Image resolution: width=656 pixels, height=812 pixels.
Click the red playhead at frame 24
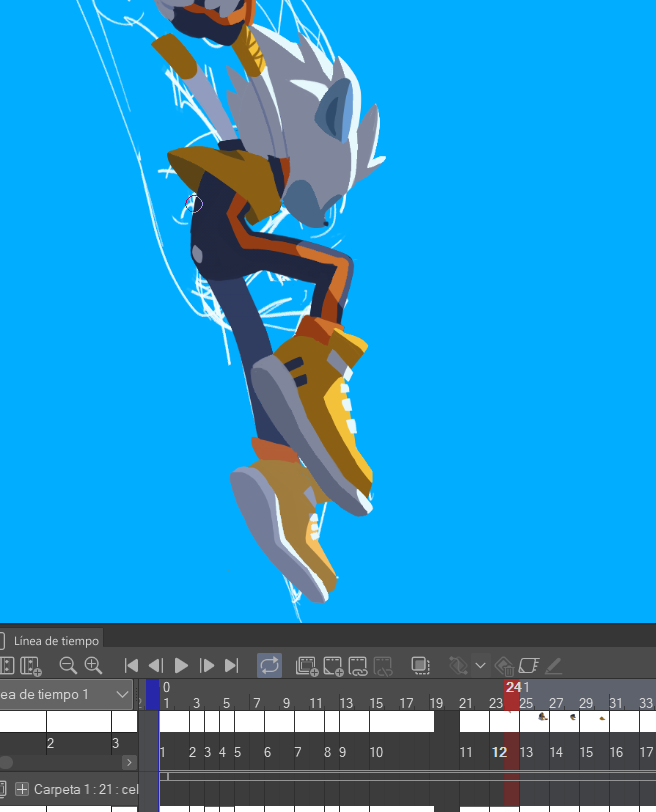click(512, 694)
